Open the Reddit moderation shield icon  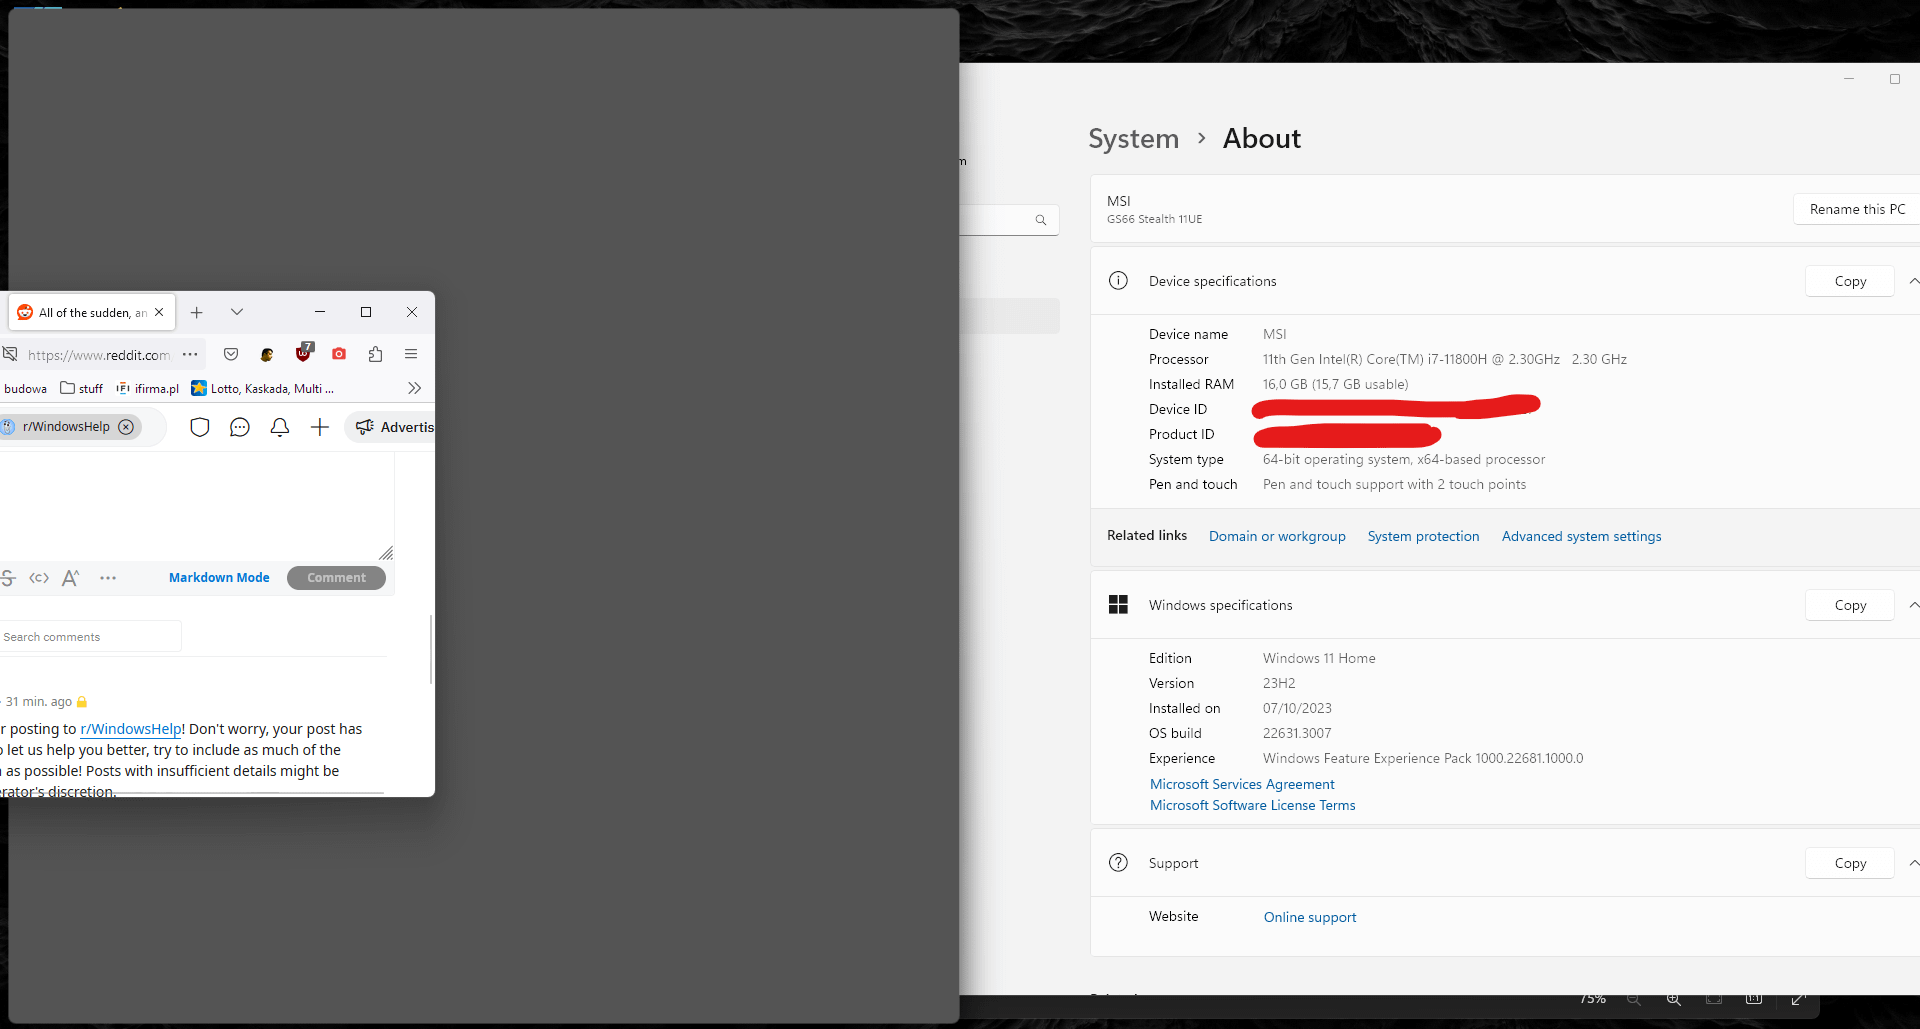click(x=200, y=428)
